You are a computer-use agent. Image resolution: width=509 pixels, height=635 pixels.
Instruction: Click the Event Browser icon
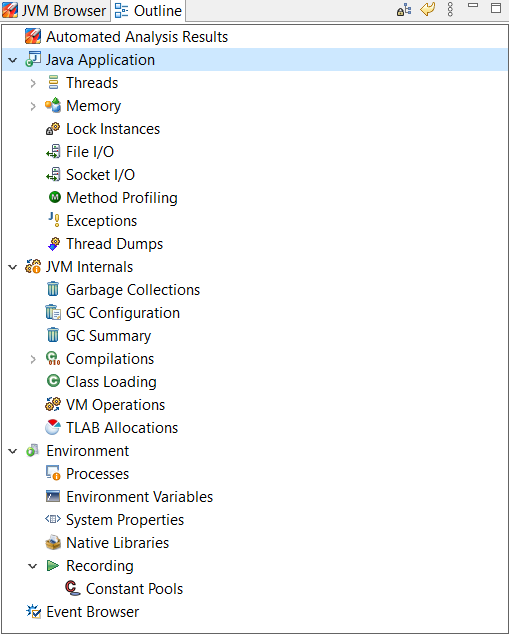[33, 612]
